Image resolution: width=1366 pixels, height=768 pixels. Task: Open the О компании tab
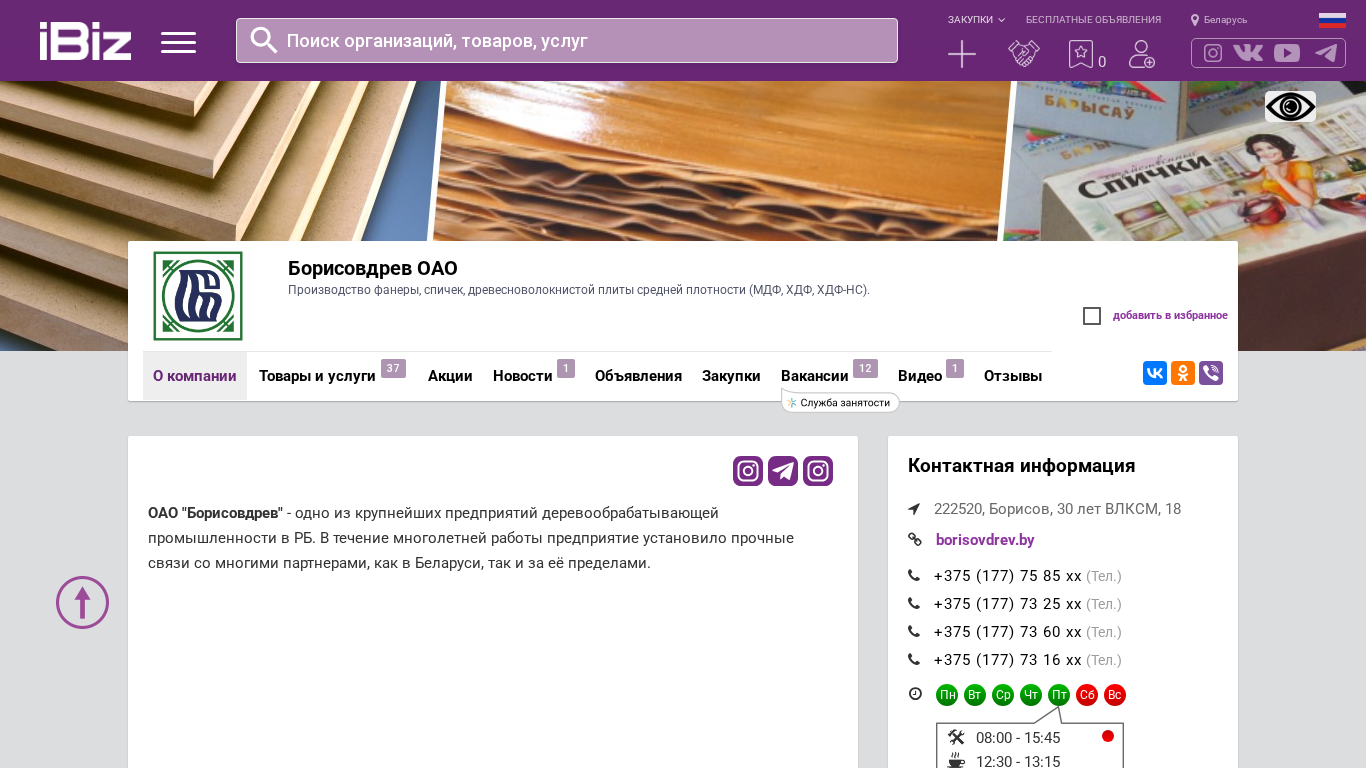pyautogui.click(x=195, y=376)
